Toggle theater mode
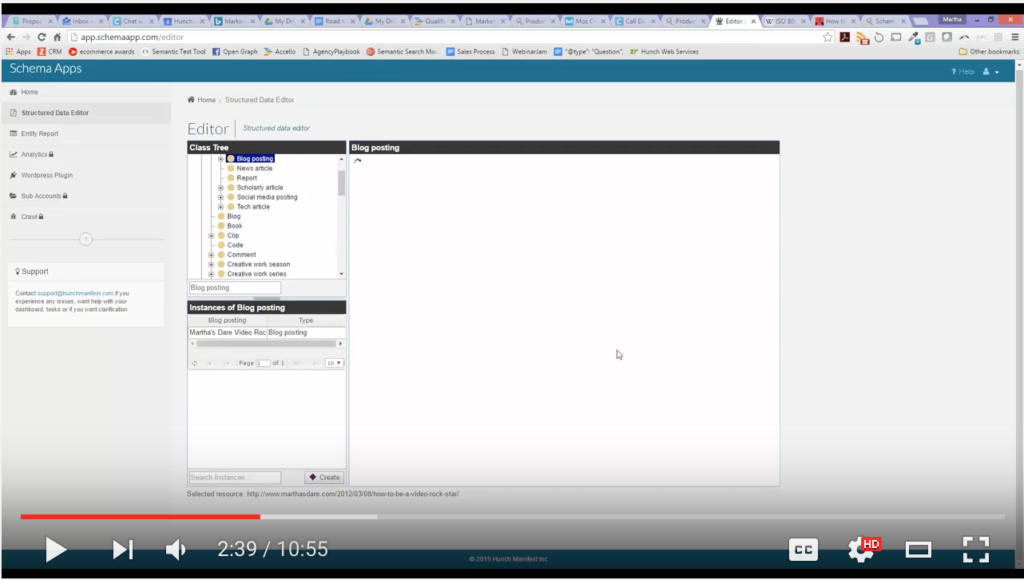Screen dimensions: 1024x580 pos(918,550)
